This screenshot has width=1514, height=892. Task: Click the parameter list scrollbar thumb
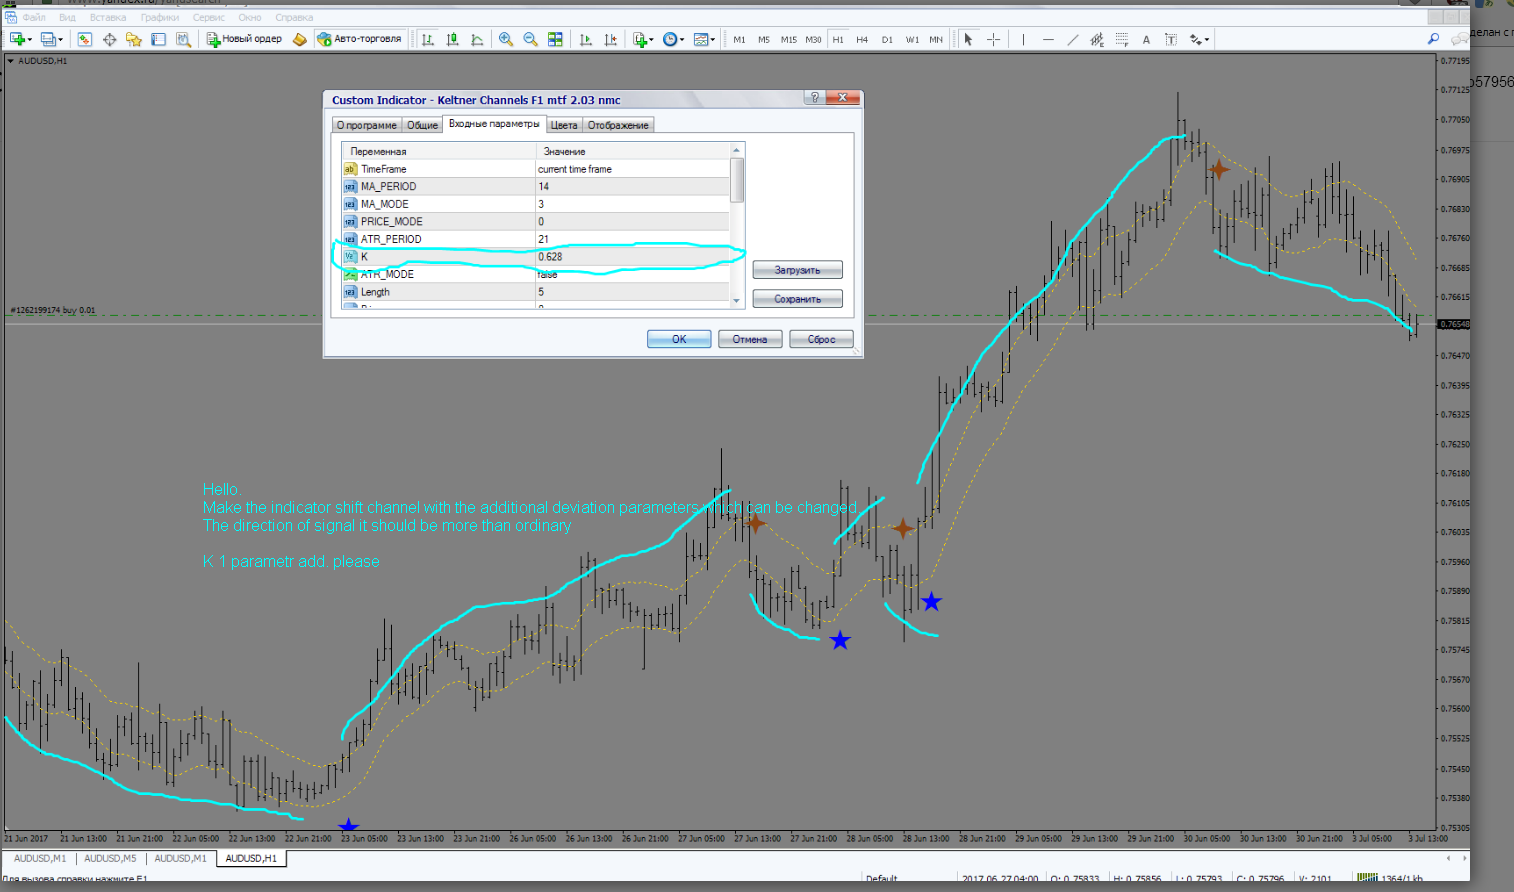(737, 180)
